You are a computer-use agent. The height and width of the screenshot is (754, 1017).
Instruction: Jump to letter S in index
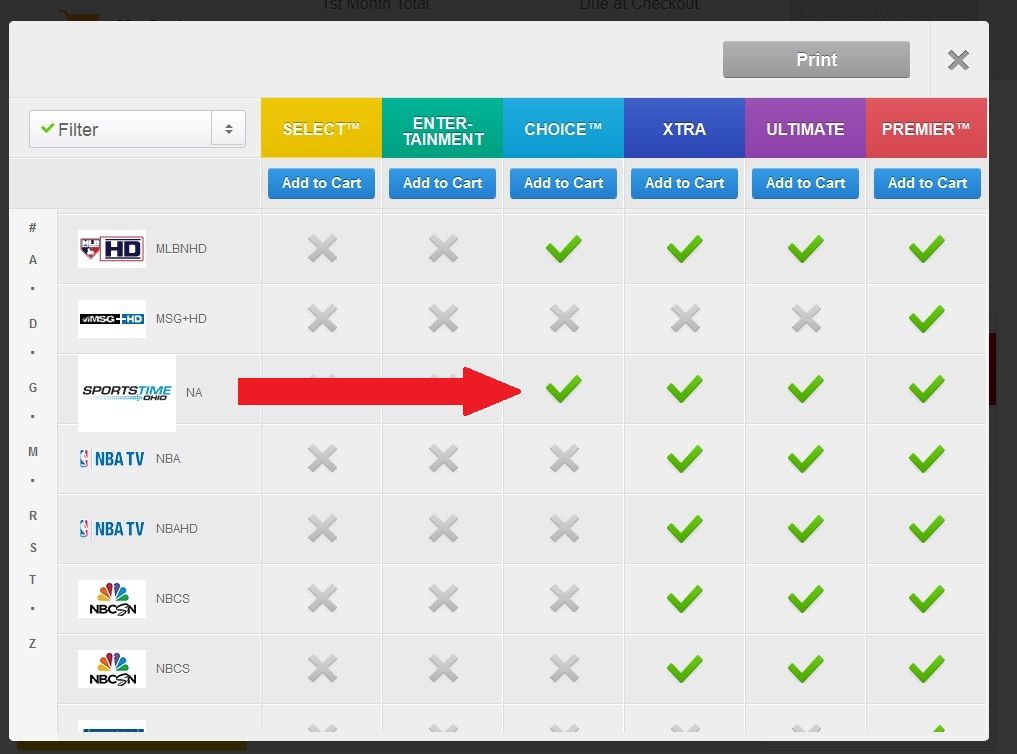pos(32,547)
